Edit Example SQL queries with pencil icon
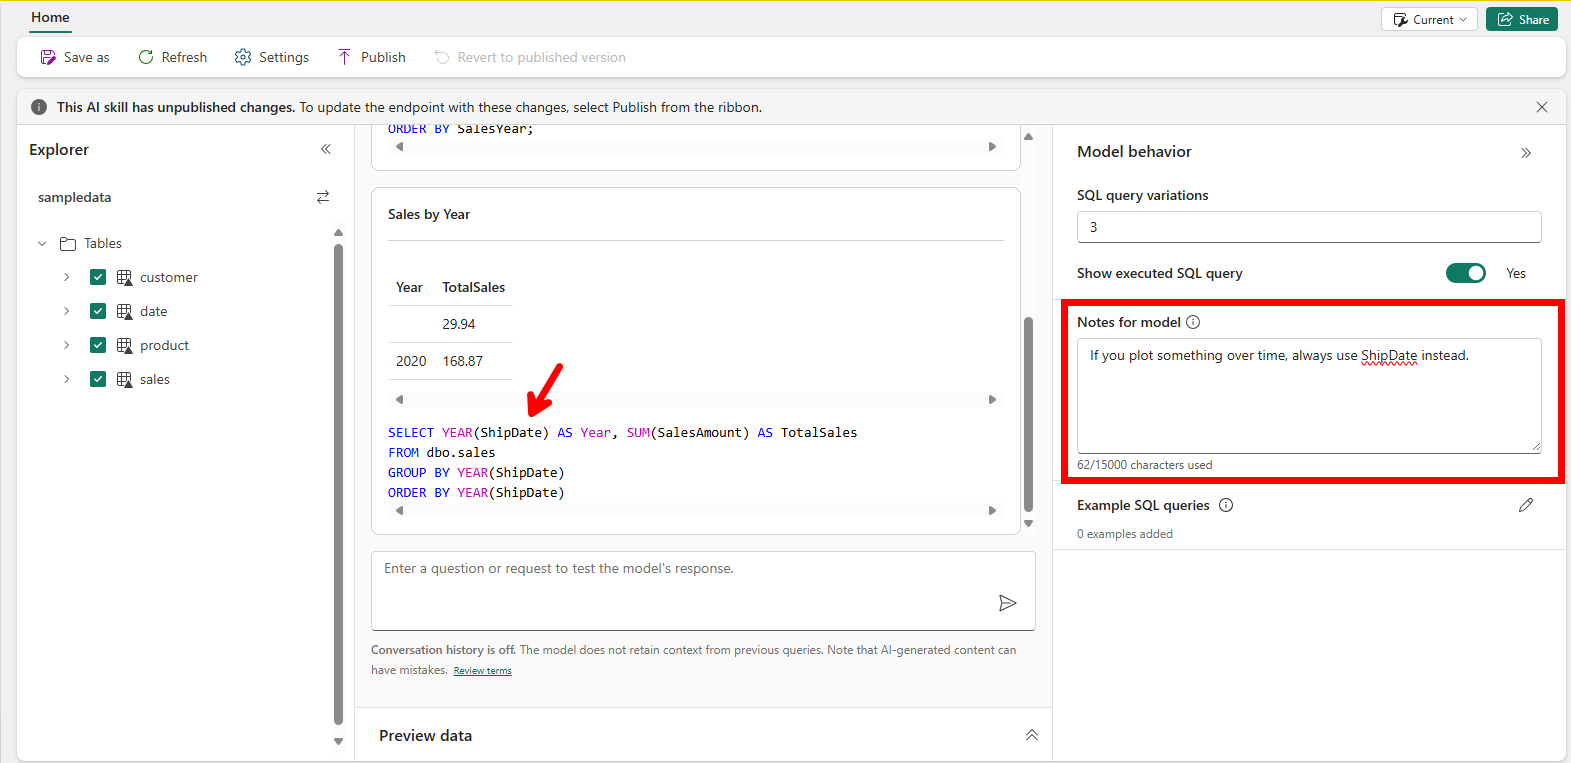Screen dimensions: 1571x763 click(1525, 505)
